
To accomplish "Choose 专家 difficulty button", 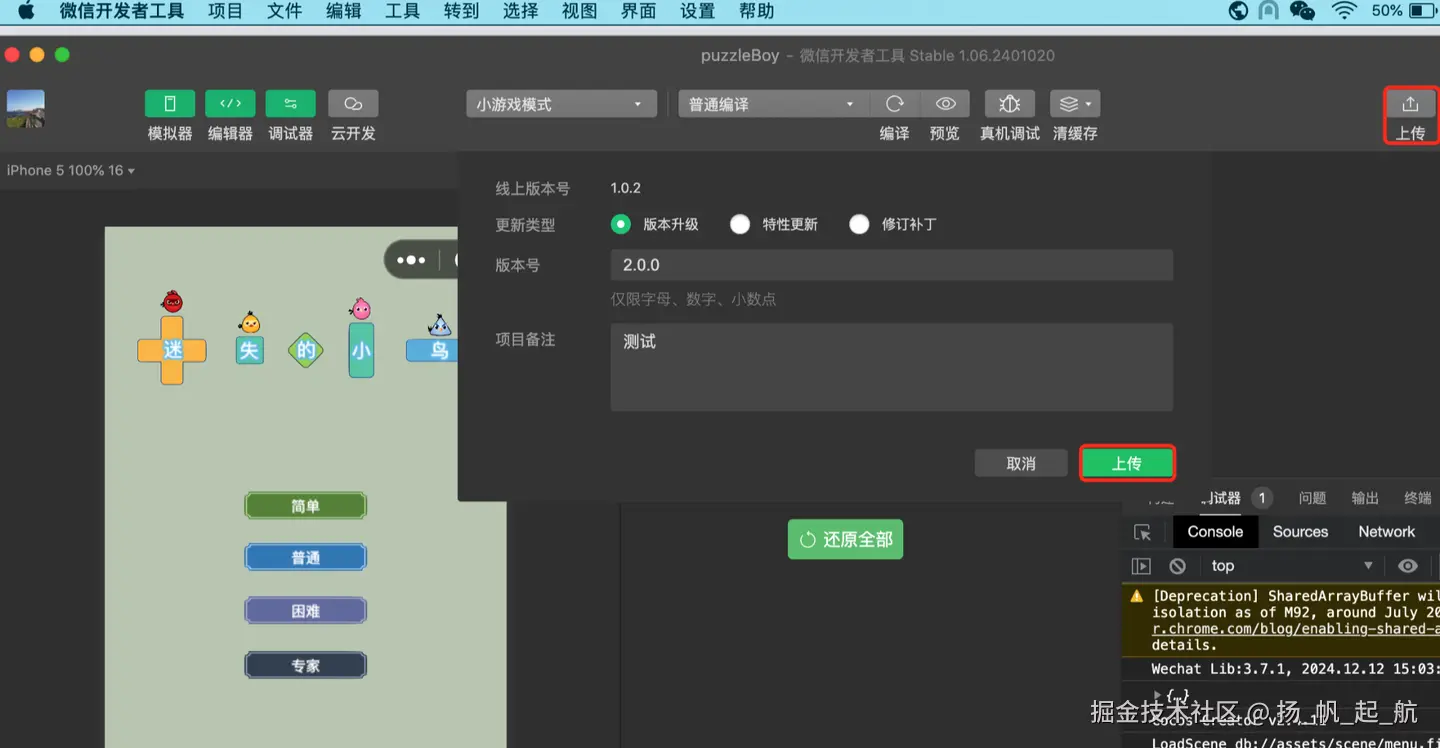I will point(306,665).
